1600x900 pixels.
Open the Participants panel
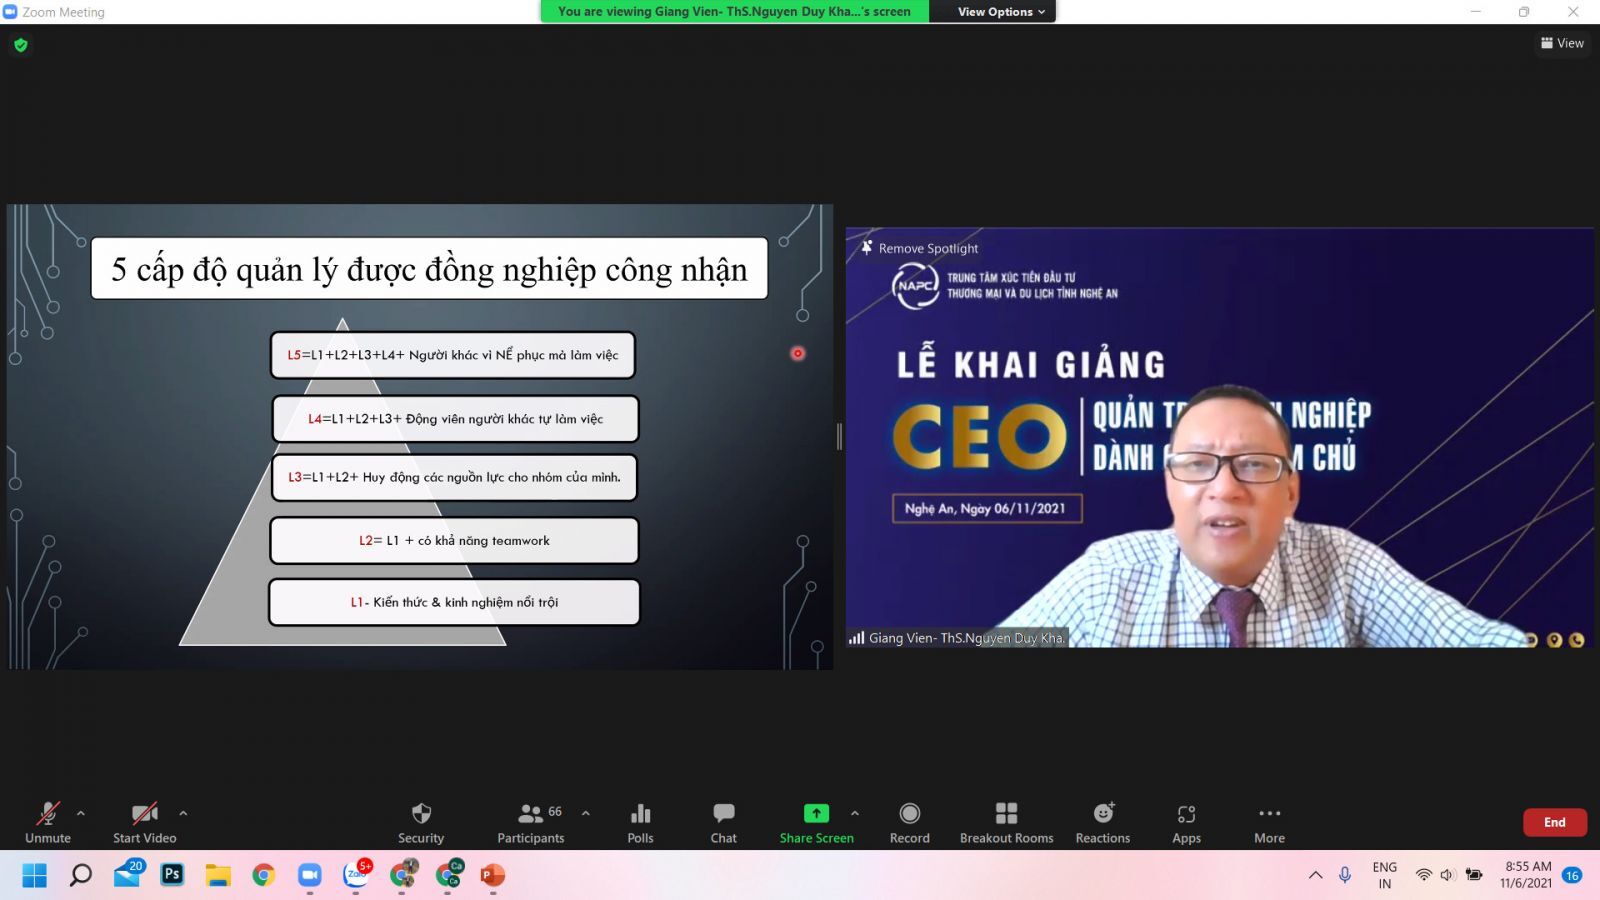click(531, 822)
